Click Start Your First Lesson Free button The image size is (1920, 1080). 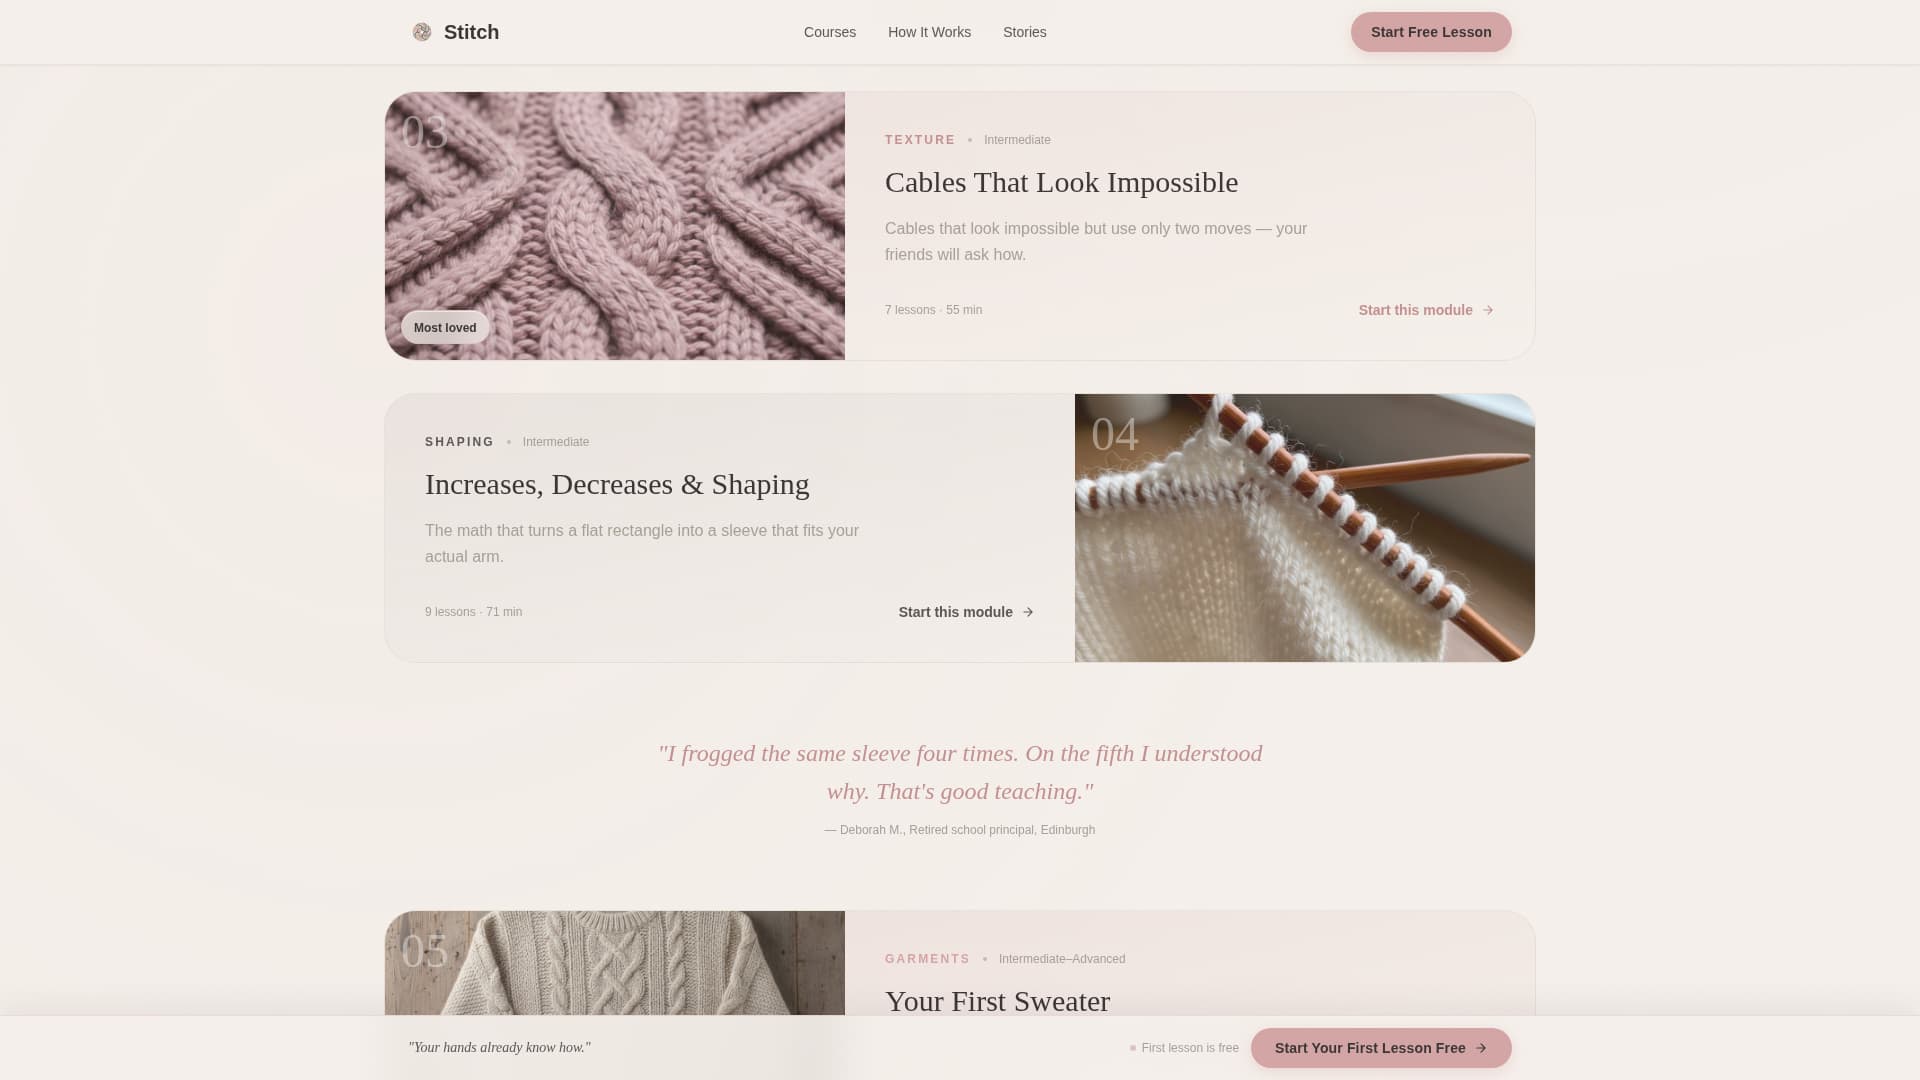click(x=1381, y=1048)
